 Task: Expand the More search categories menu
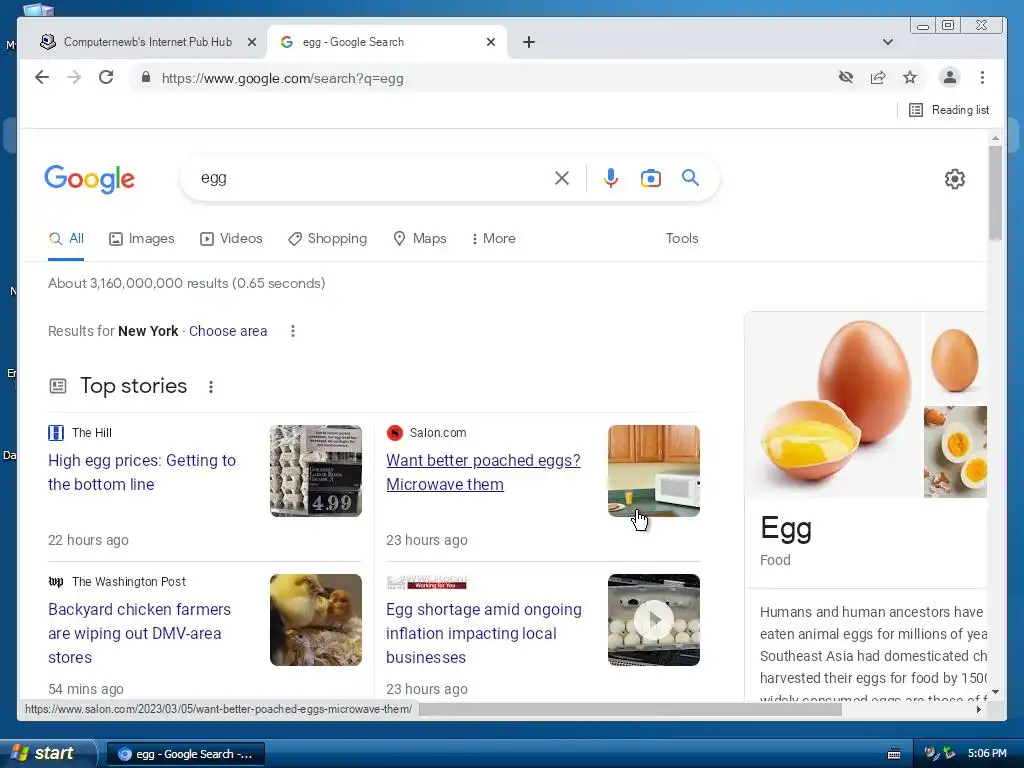(494, 238)
